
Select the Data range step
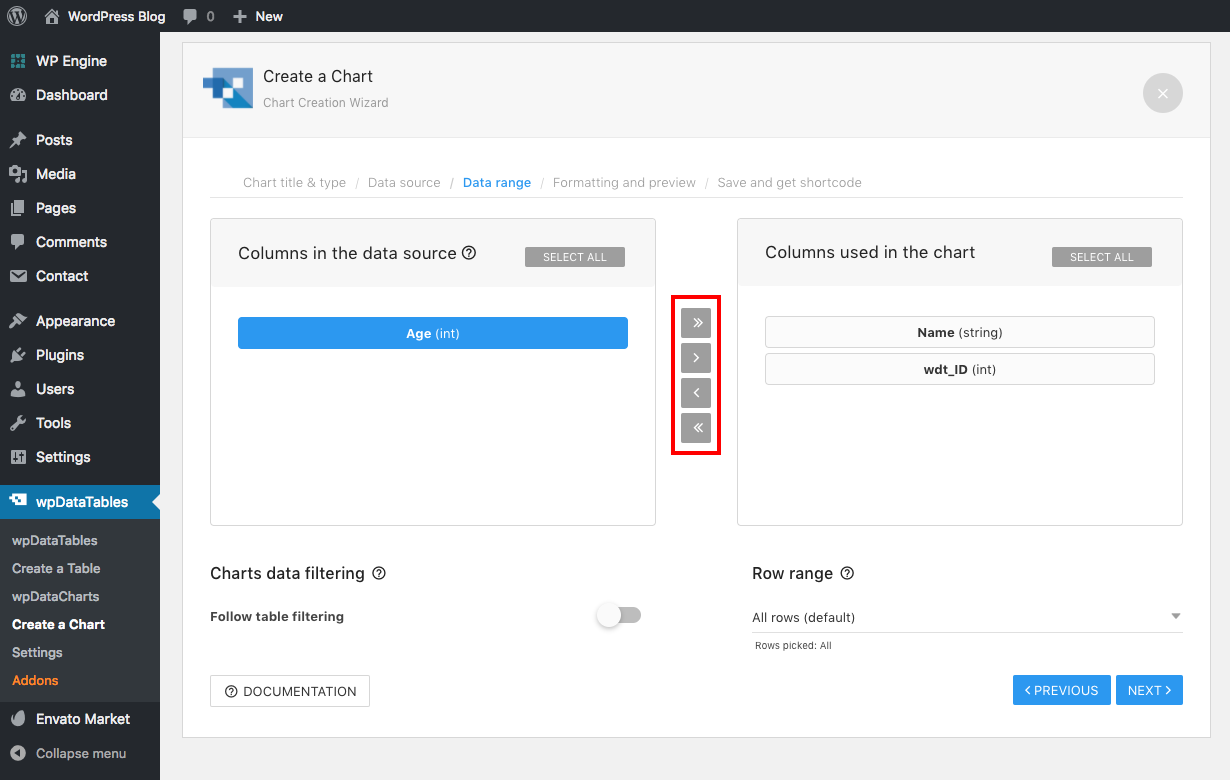point(497,183)
